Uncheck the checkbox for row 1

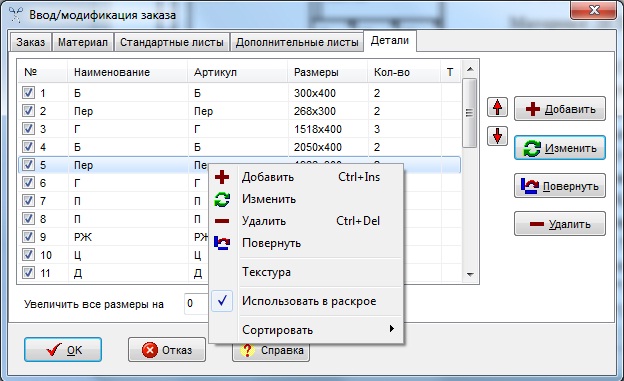[x=28, y=93]
